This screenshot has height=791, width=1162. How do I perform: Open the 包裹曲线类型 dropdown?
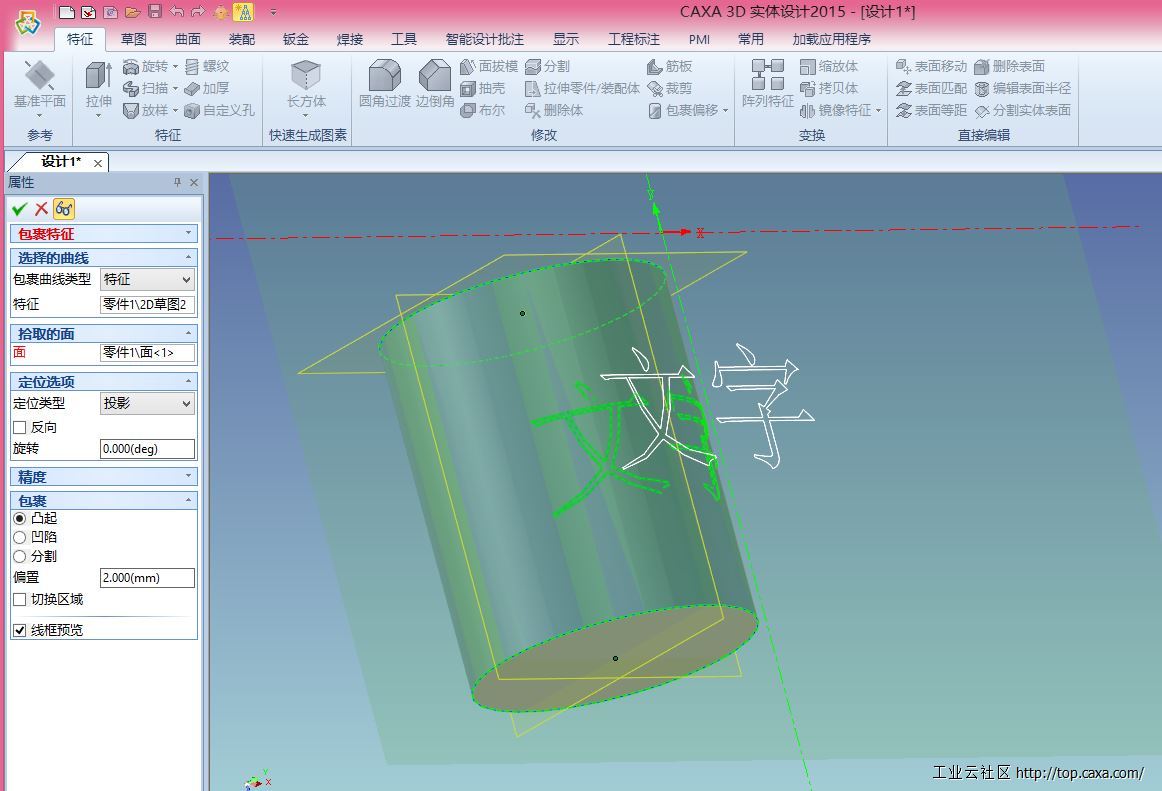point(147,280)
